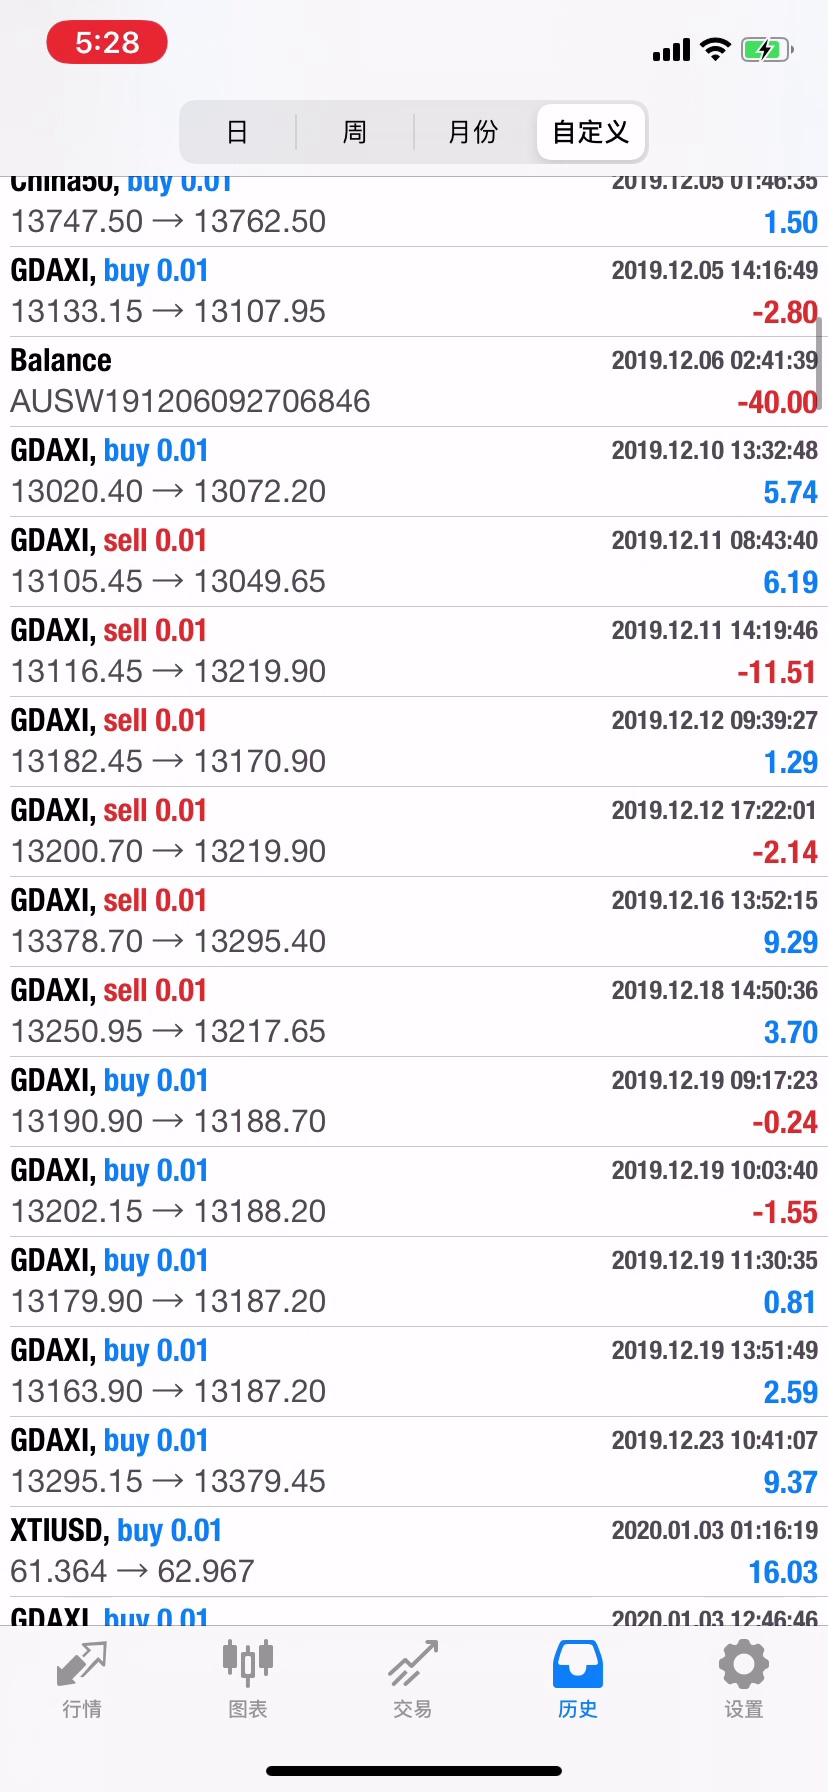Open the Balance -40.00 withdrawal entry

coord(414,382)
